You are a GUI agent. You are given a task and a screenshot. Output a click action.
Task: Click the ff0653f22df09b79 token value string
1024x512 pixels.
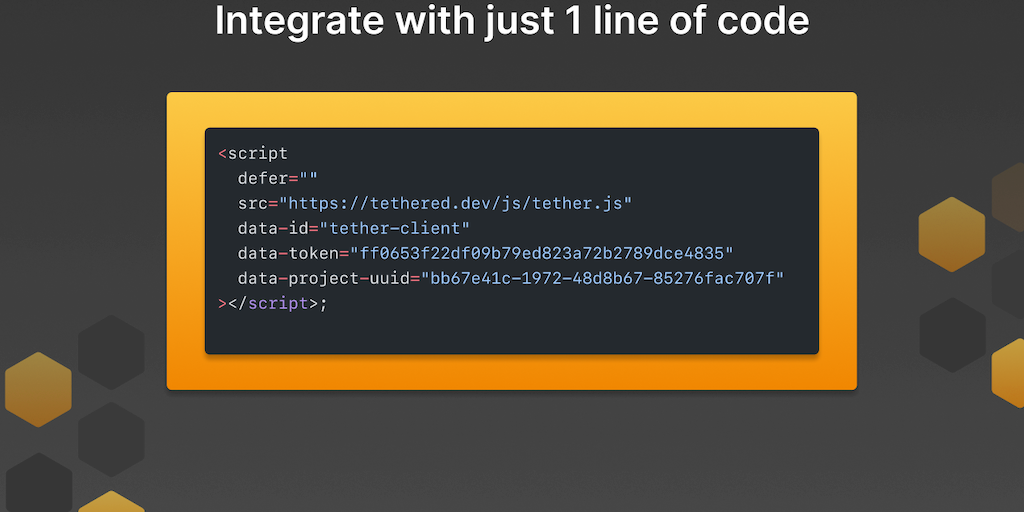[x=541, y=253]
